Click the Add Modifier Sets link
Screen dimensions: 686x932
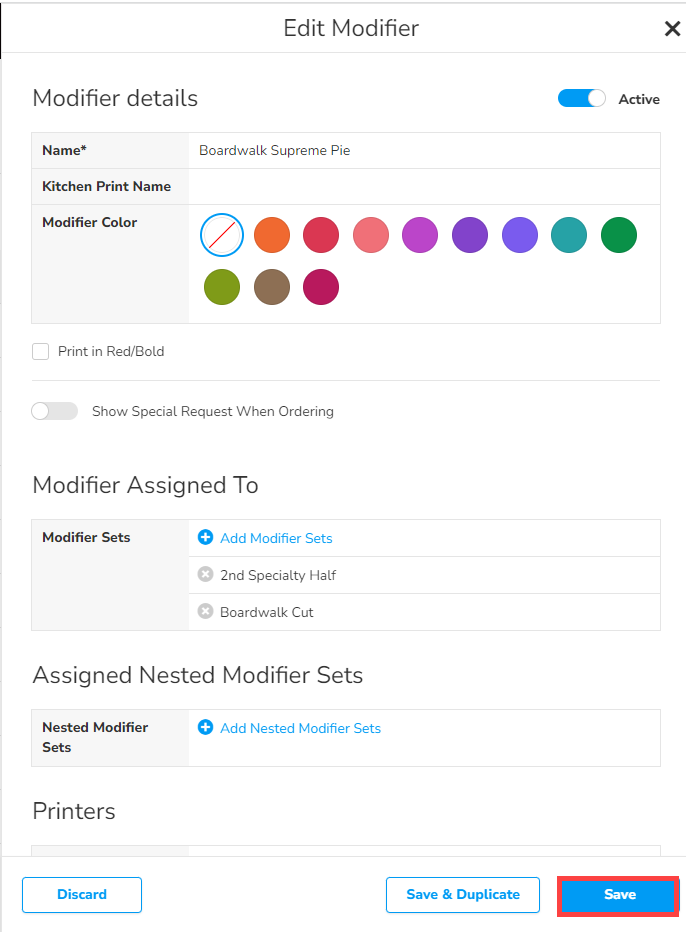276,538
